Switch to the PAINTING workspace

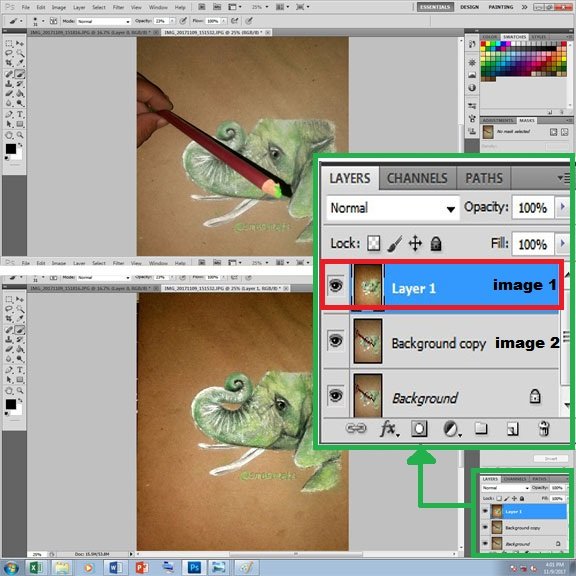coord(501,7)
